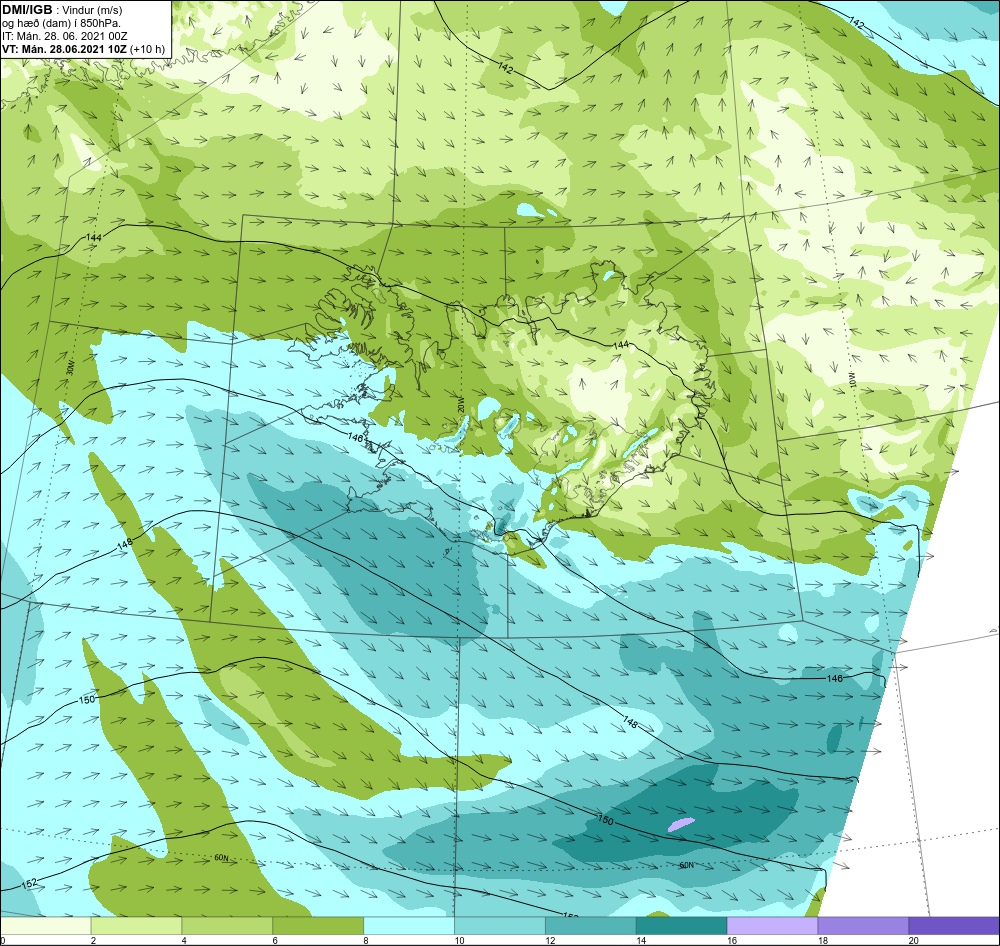
Task: Click the '152' contour label at the map's left edge
Action: pos(29,884)
